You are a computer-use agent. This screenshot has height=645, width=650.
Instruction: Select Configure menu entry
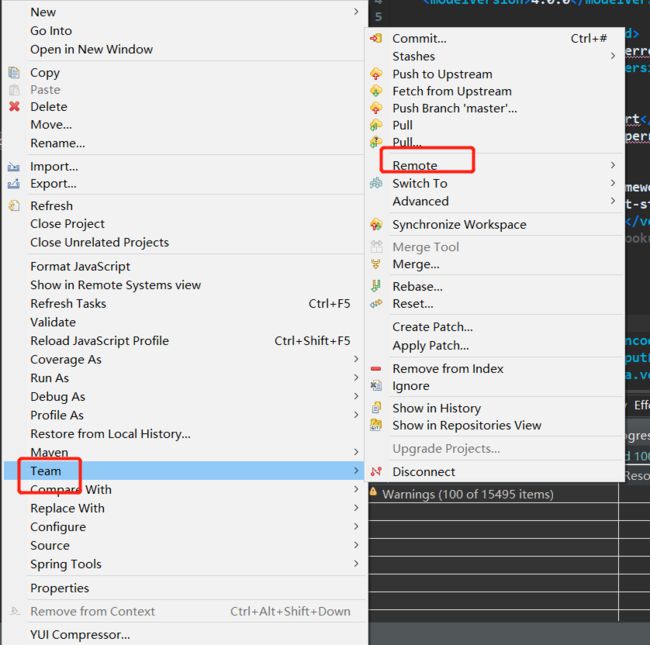click(x=58, y=527)
